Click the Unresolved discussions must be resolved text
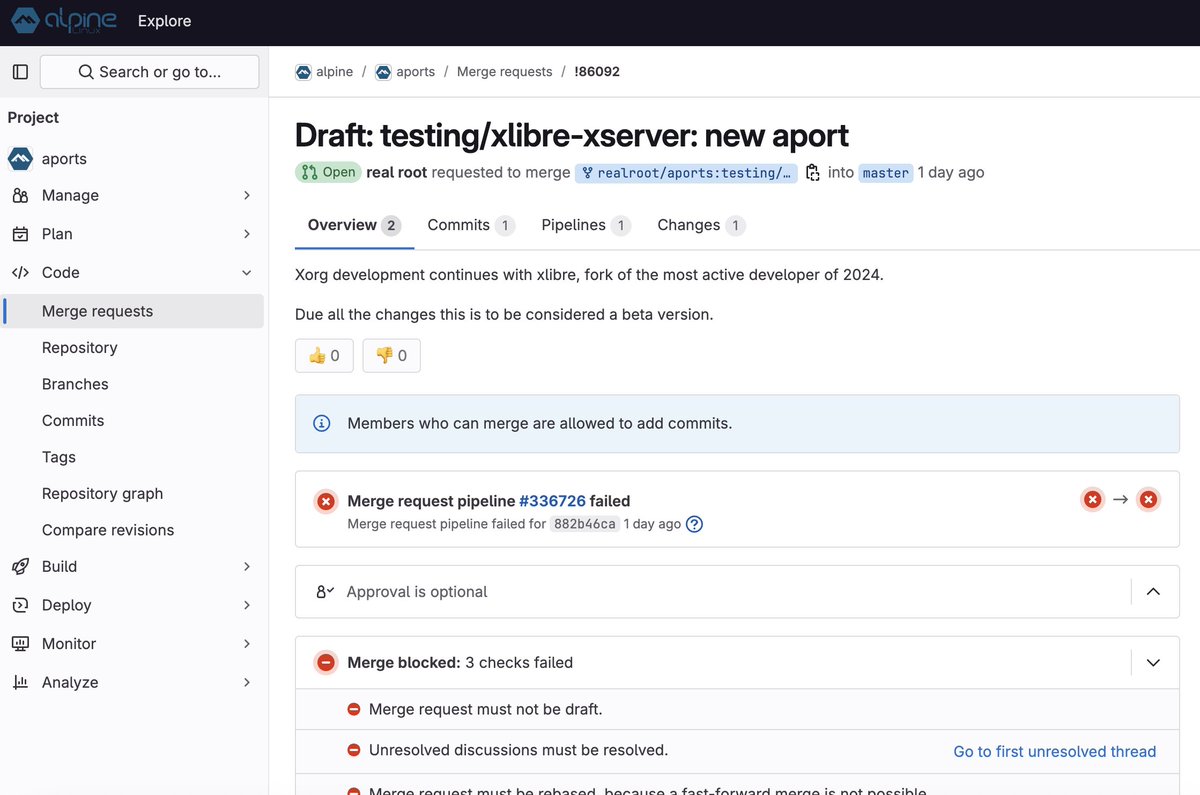 pos(518,750)
